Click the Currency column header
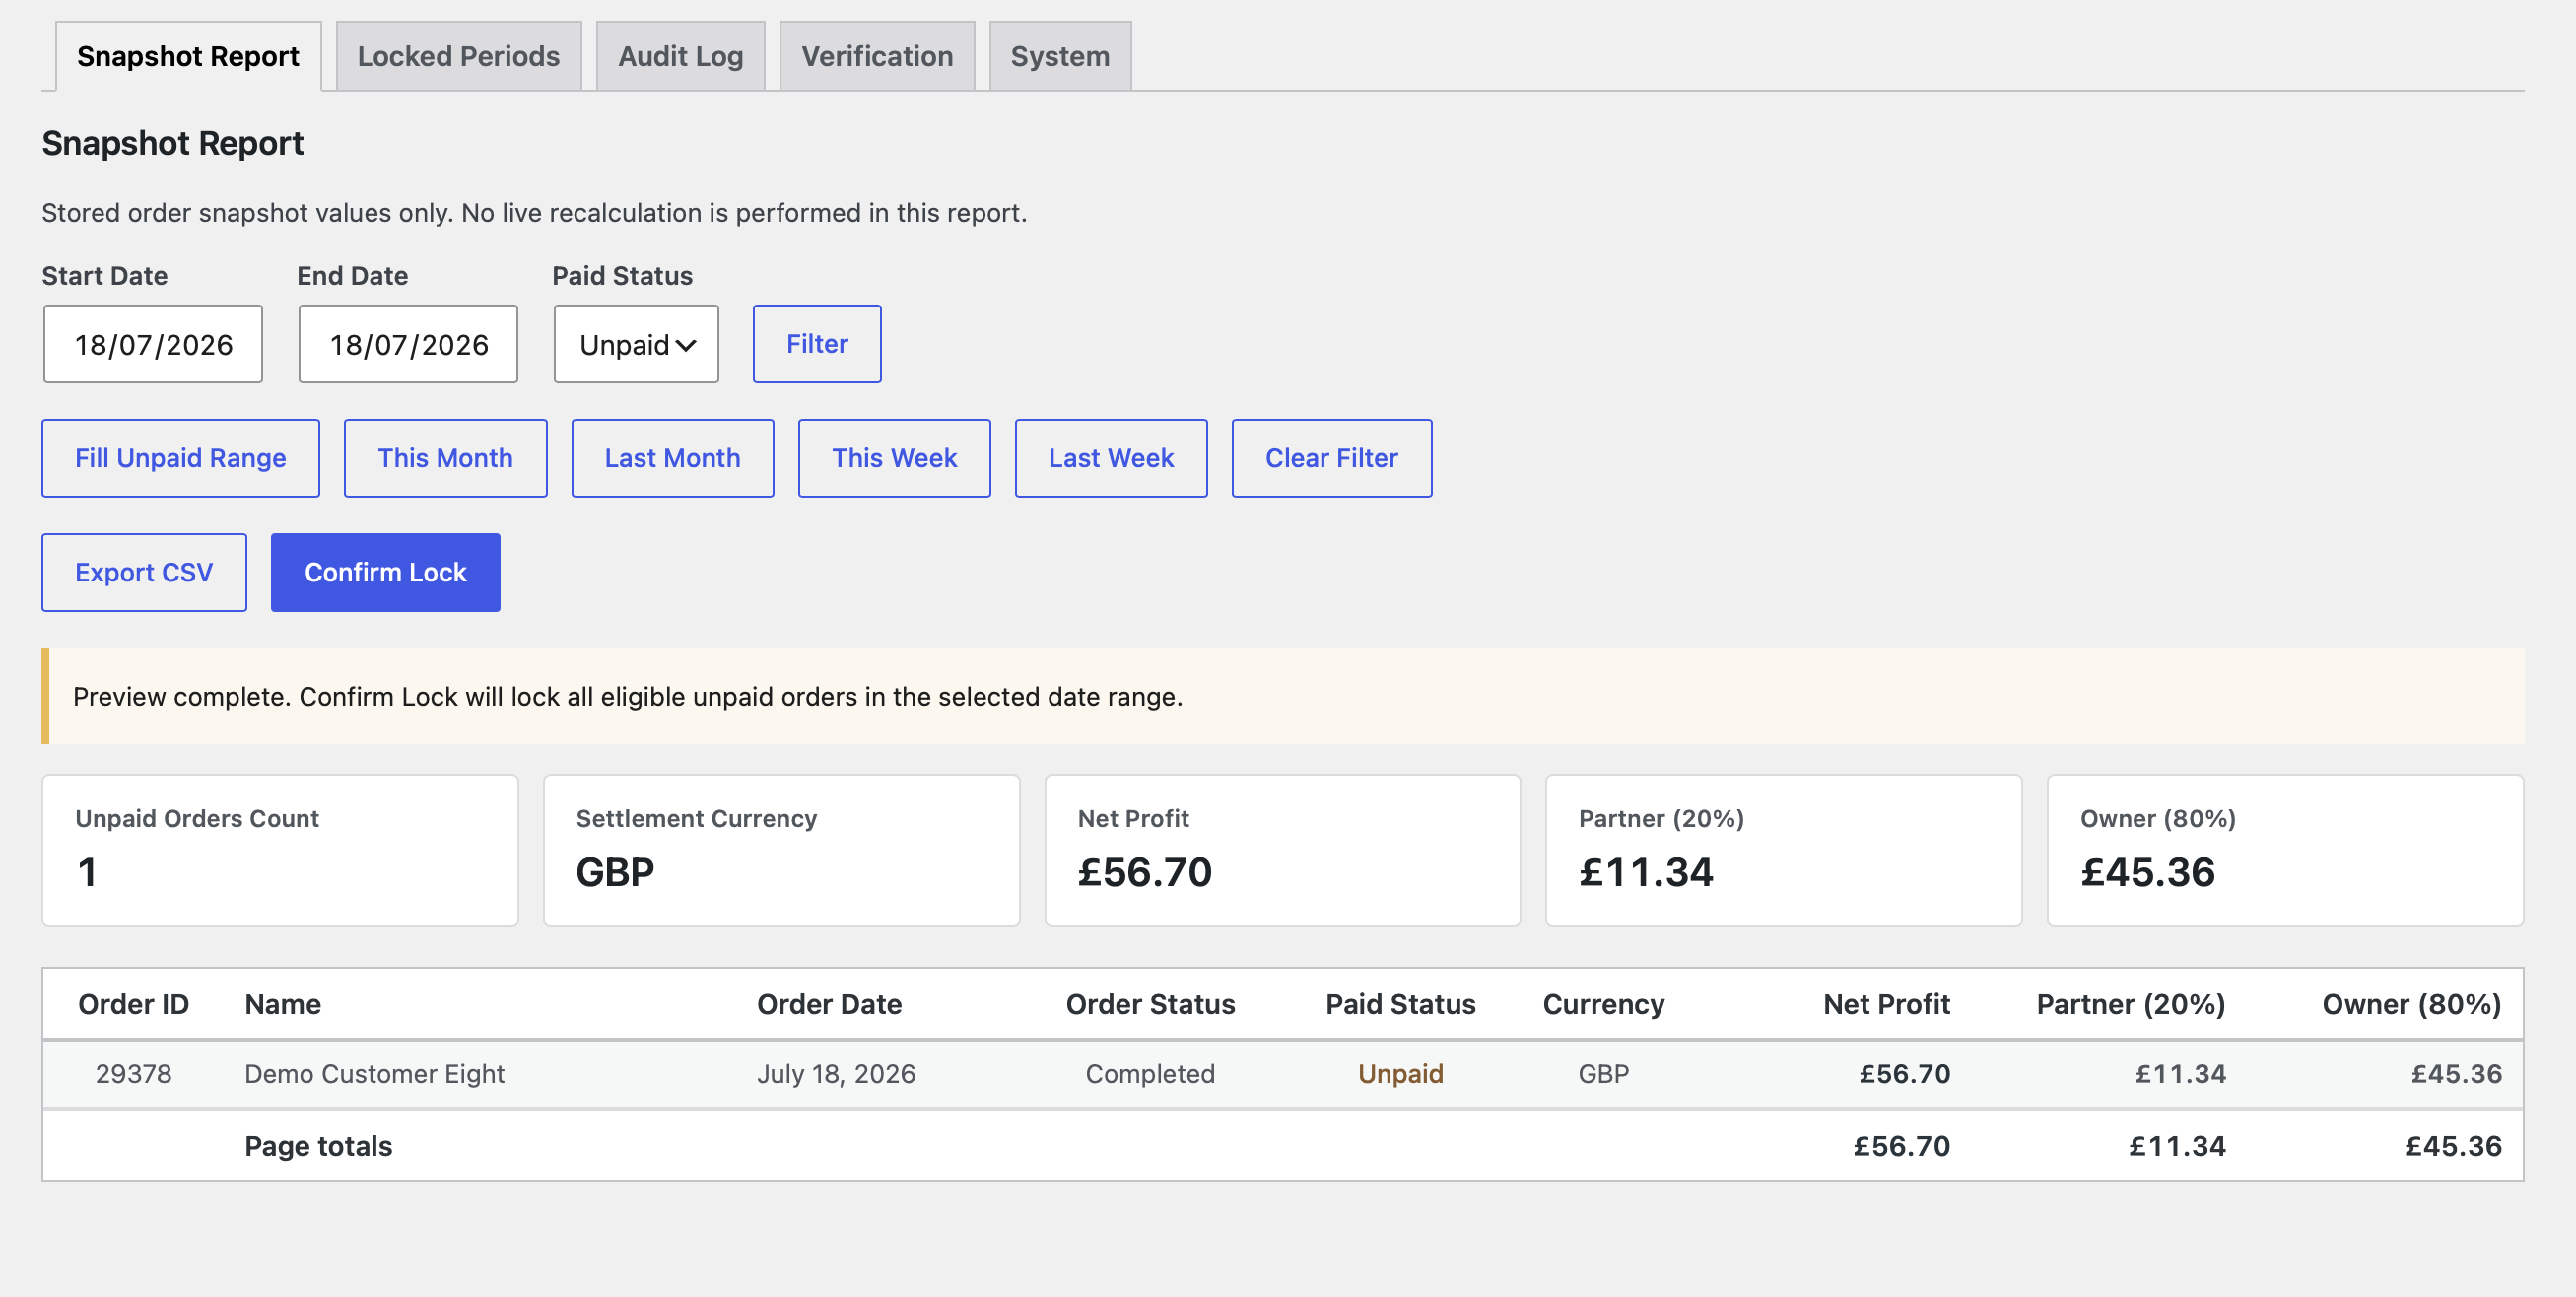 (1603, 1004)
